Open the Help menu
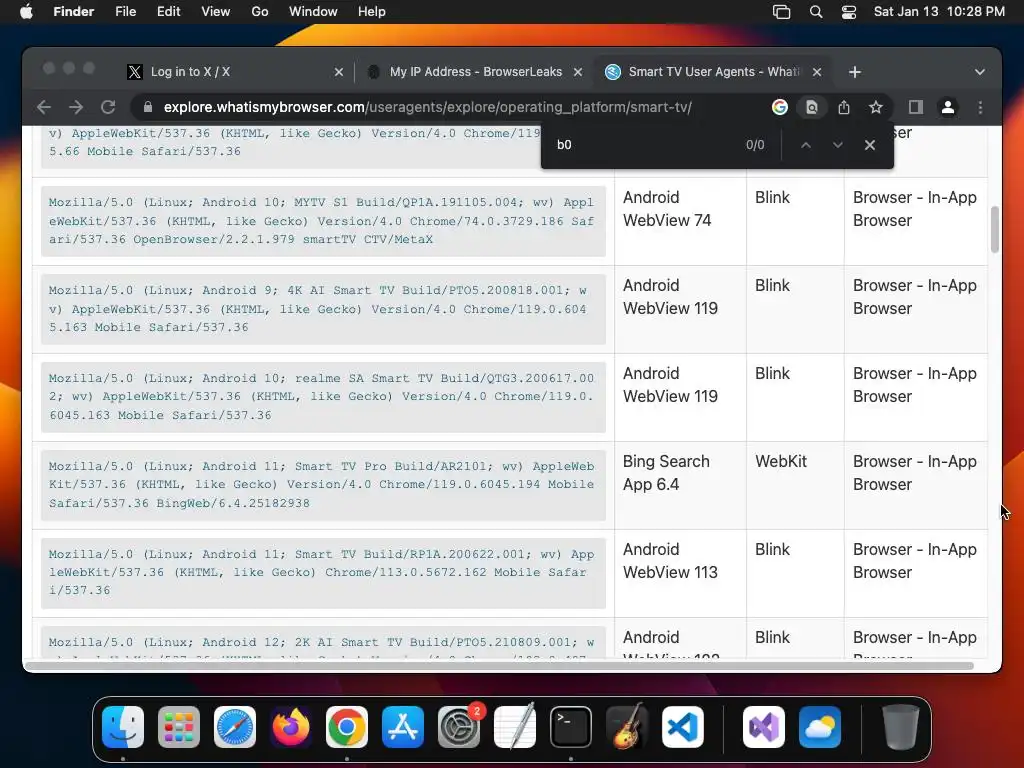 (372, 12)
